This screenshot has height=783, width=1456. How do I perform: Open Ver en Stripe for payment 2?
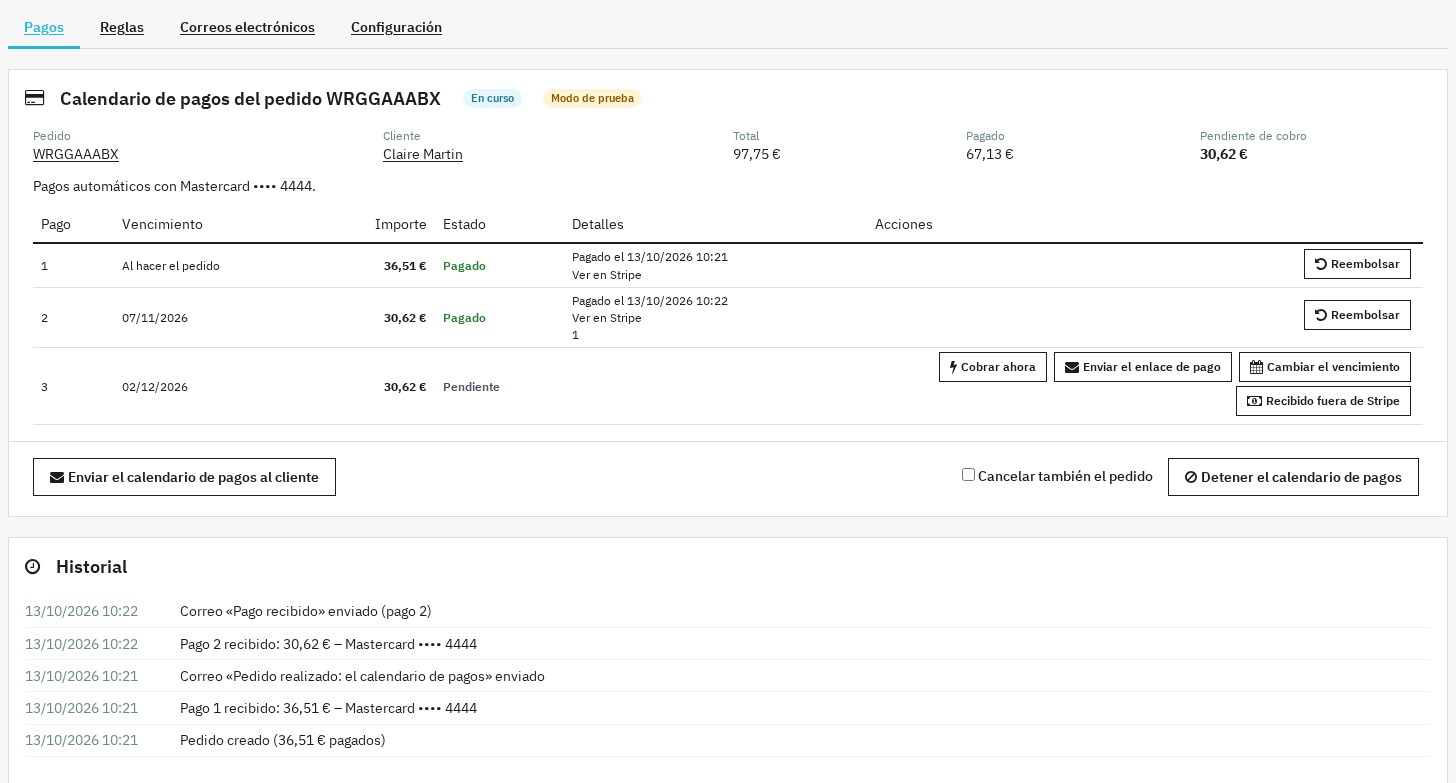click(607, 318)
